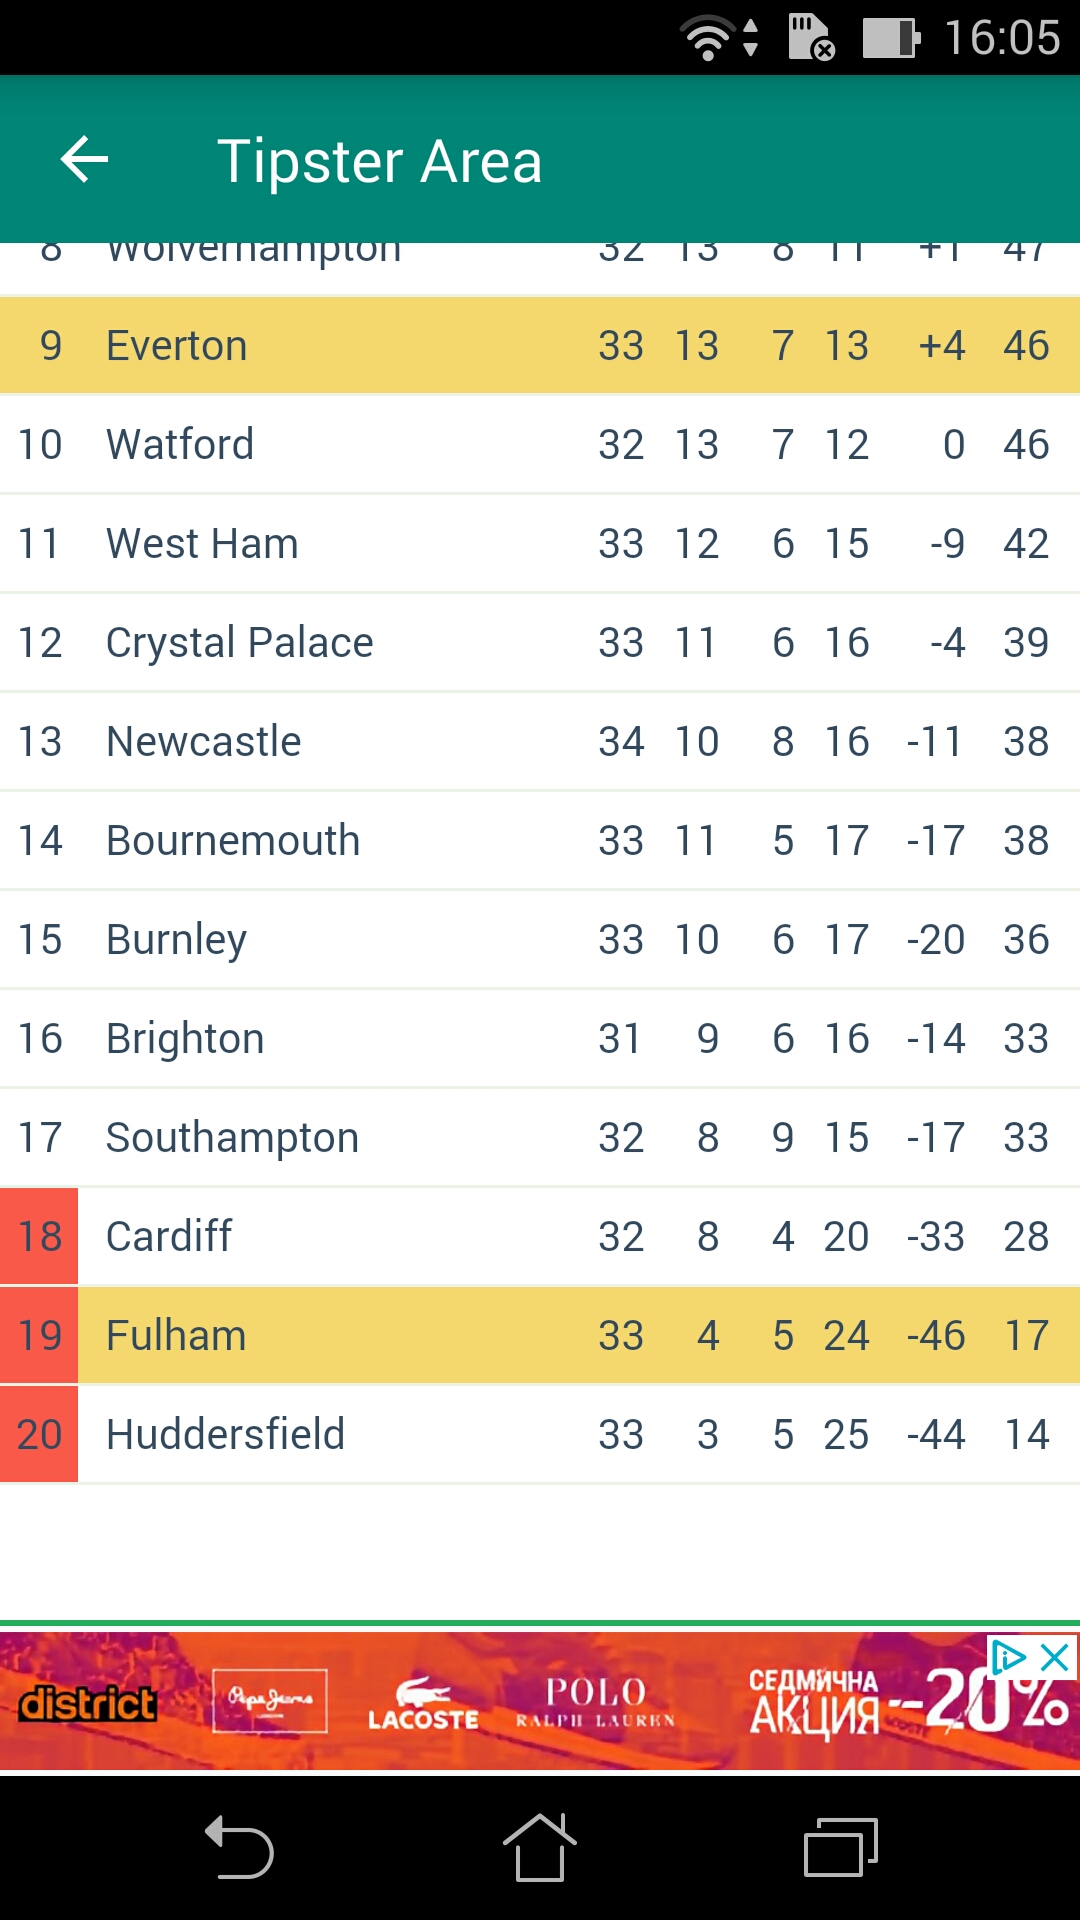The image size is (1080, 1920).
Task: Select the Everton row
Action: (x=540, y=345)
